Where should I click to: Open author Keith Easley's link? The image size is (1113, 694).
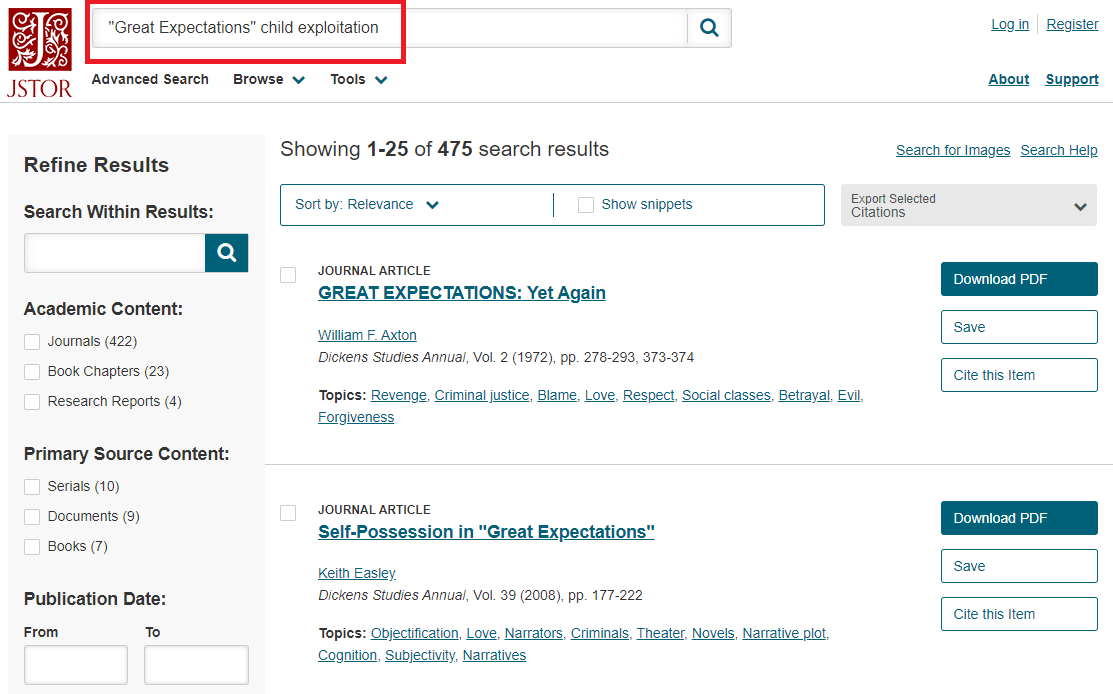point(356,573)
